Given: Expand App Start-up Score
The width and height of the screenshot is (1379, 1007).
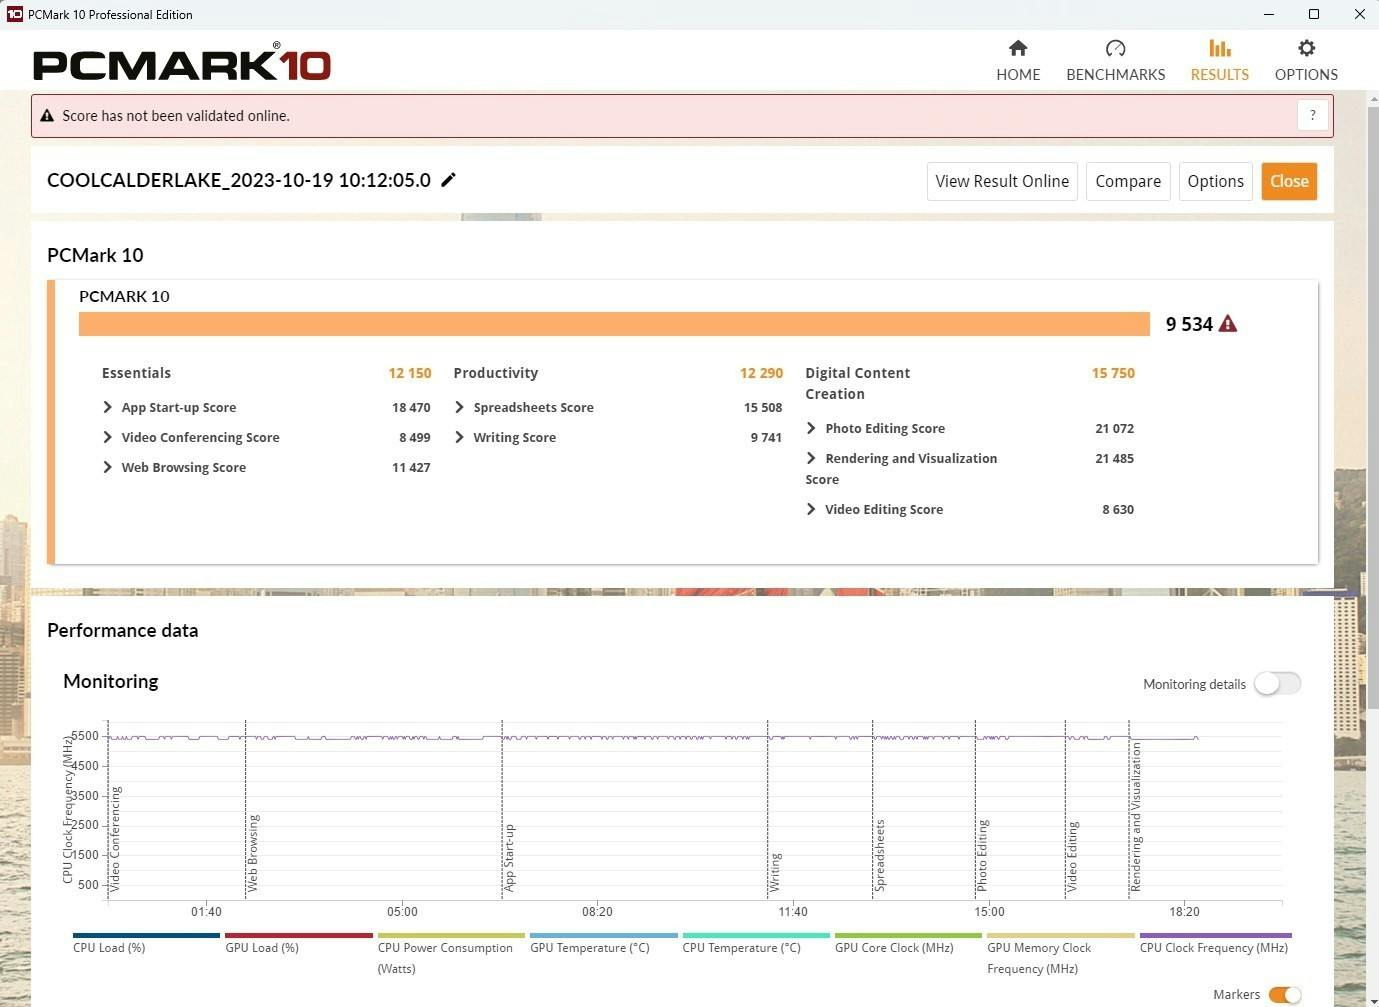Looking at the screenshot, I should click(x=108, y=407).
